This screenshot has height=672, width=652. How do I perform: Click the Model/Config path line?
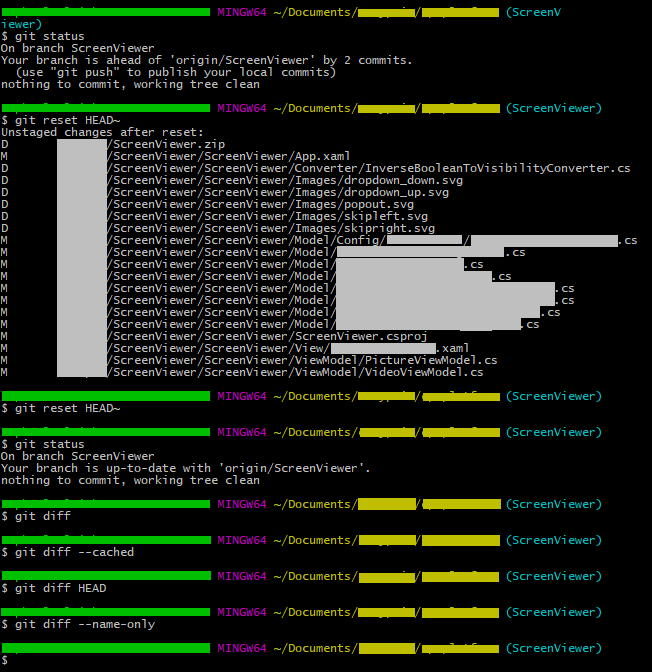pos(319,240)
